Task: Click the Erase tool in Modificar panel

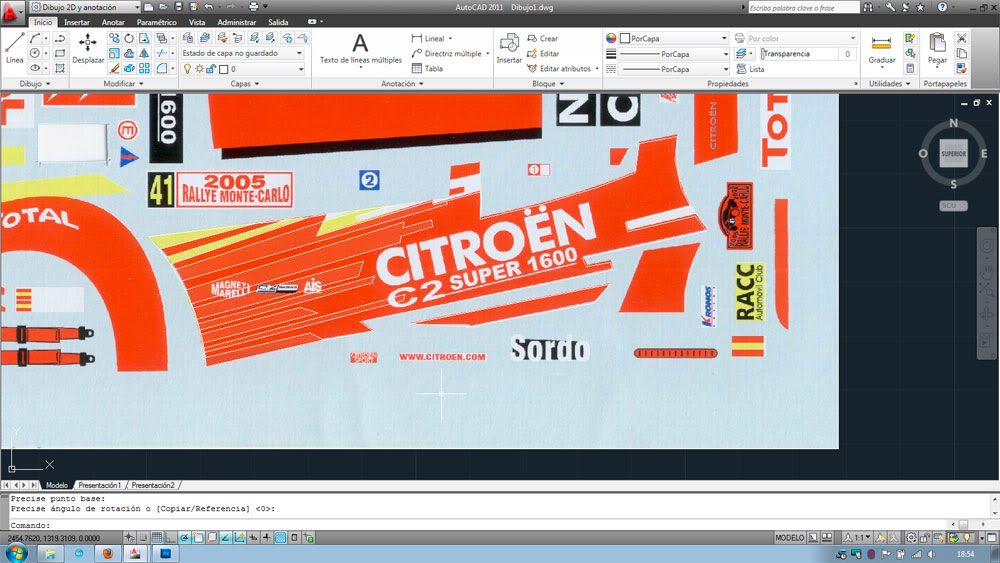Action: coord(114,68)
